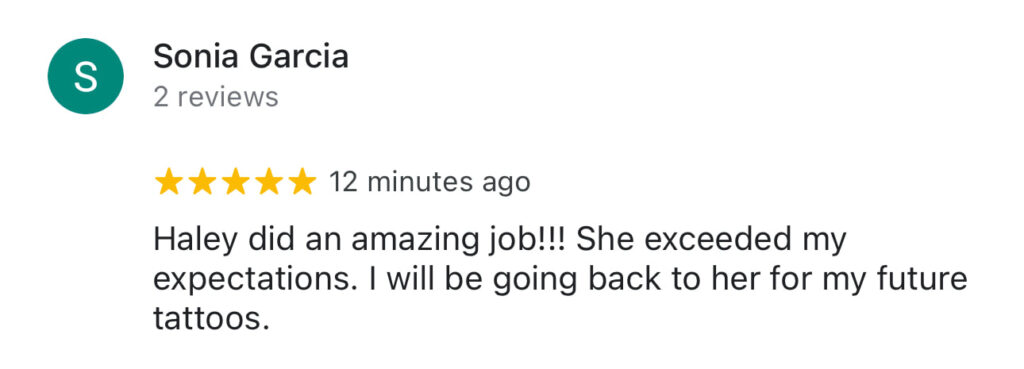Click the first yellow rating star
Screen dimensions: 1024x369
[168, 182]
